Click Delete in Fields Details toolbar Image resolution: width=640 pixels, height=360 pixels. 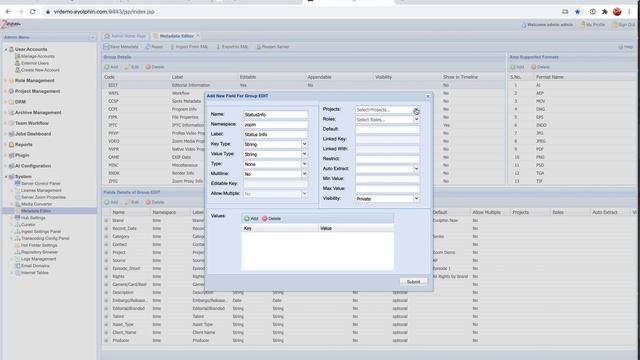click(x=155, y=202)
